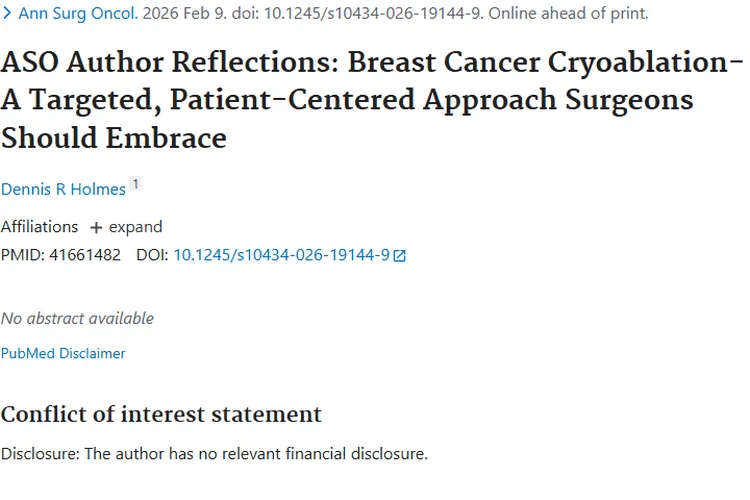Open author Dennis R Holmes link
Viewport: 750px width, 500px height.
coord(63,189)
